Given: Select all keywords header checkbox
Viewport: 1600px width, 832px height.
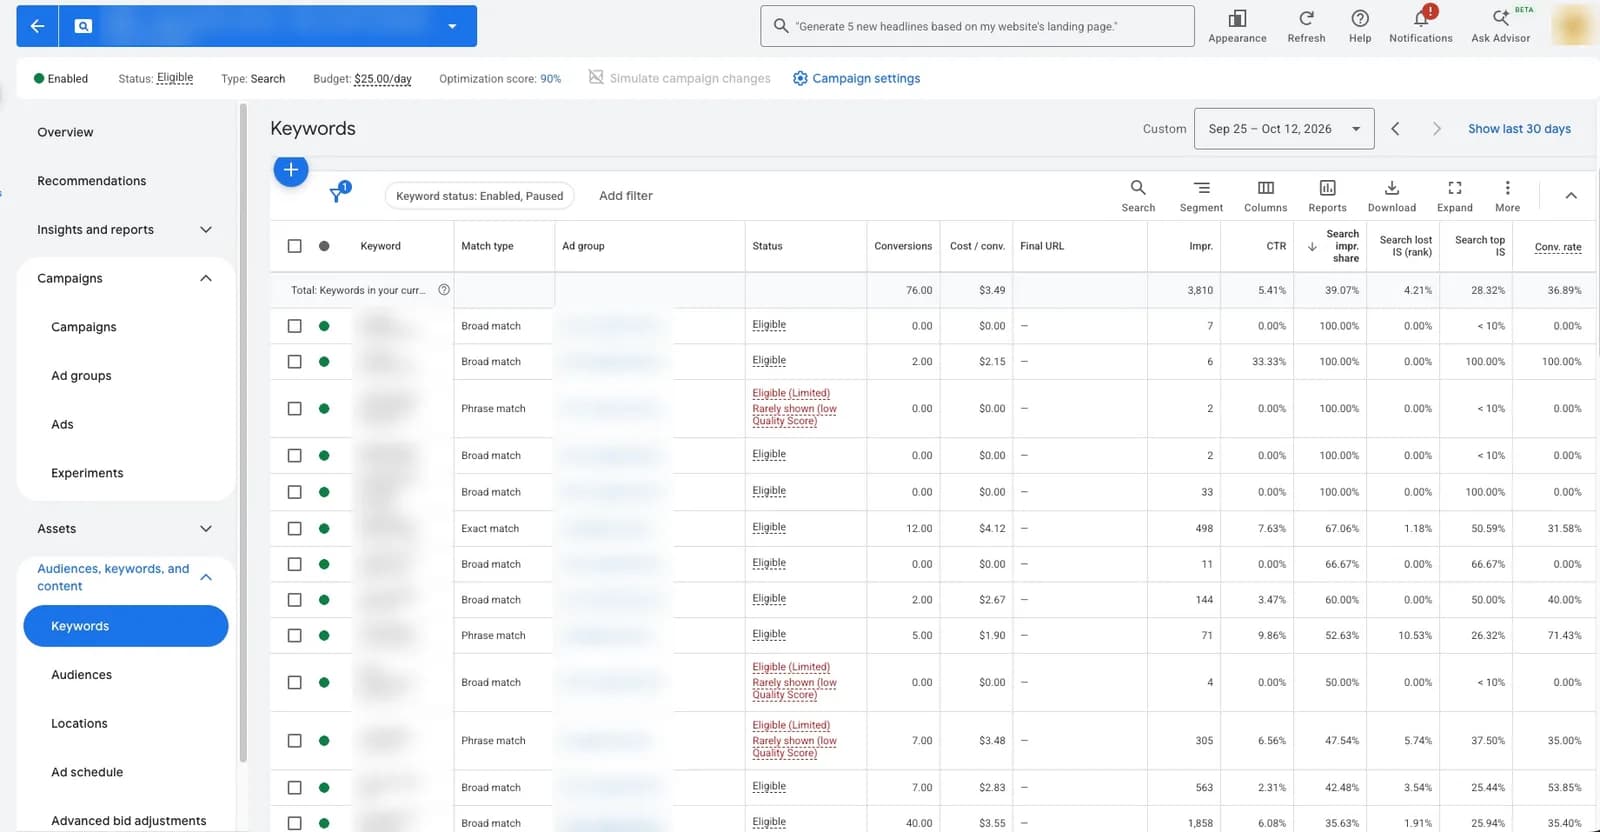Looking at the screenshot, I should [294, 246].
